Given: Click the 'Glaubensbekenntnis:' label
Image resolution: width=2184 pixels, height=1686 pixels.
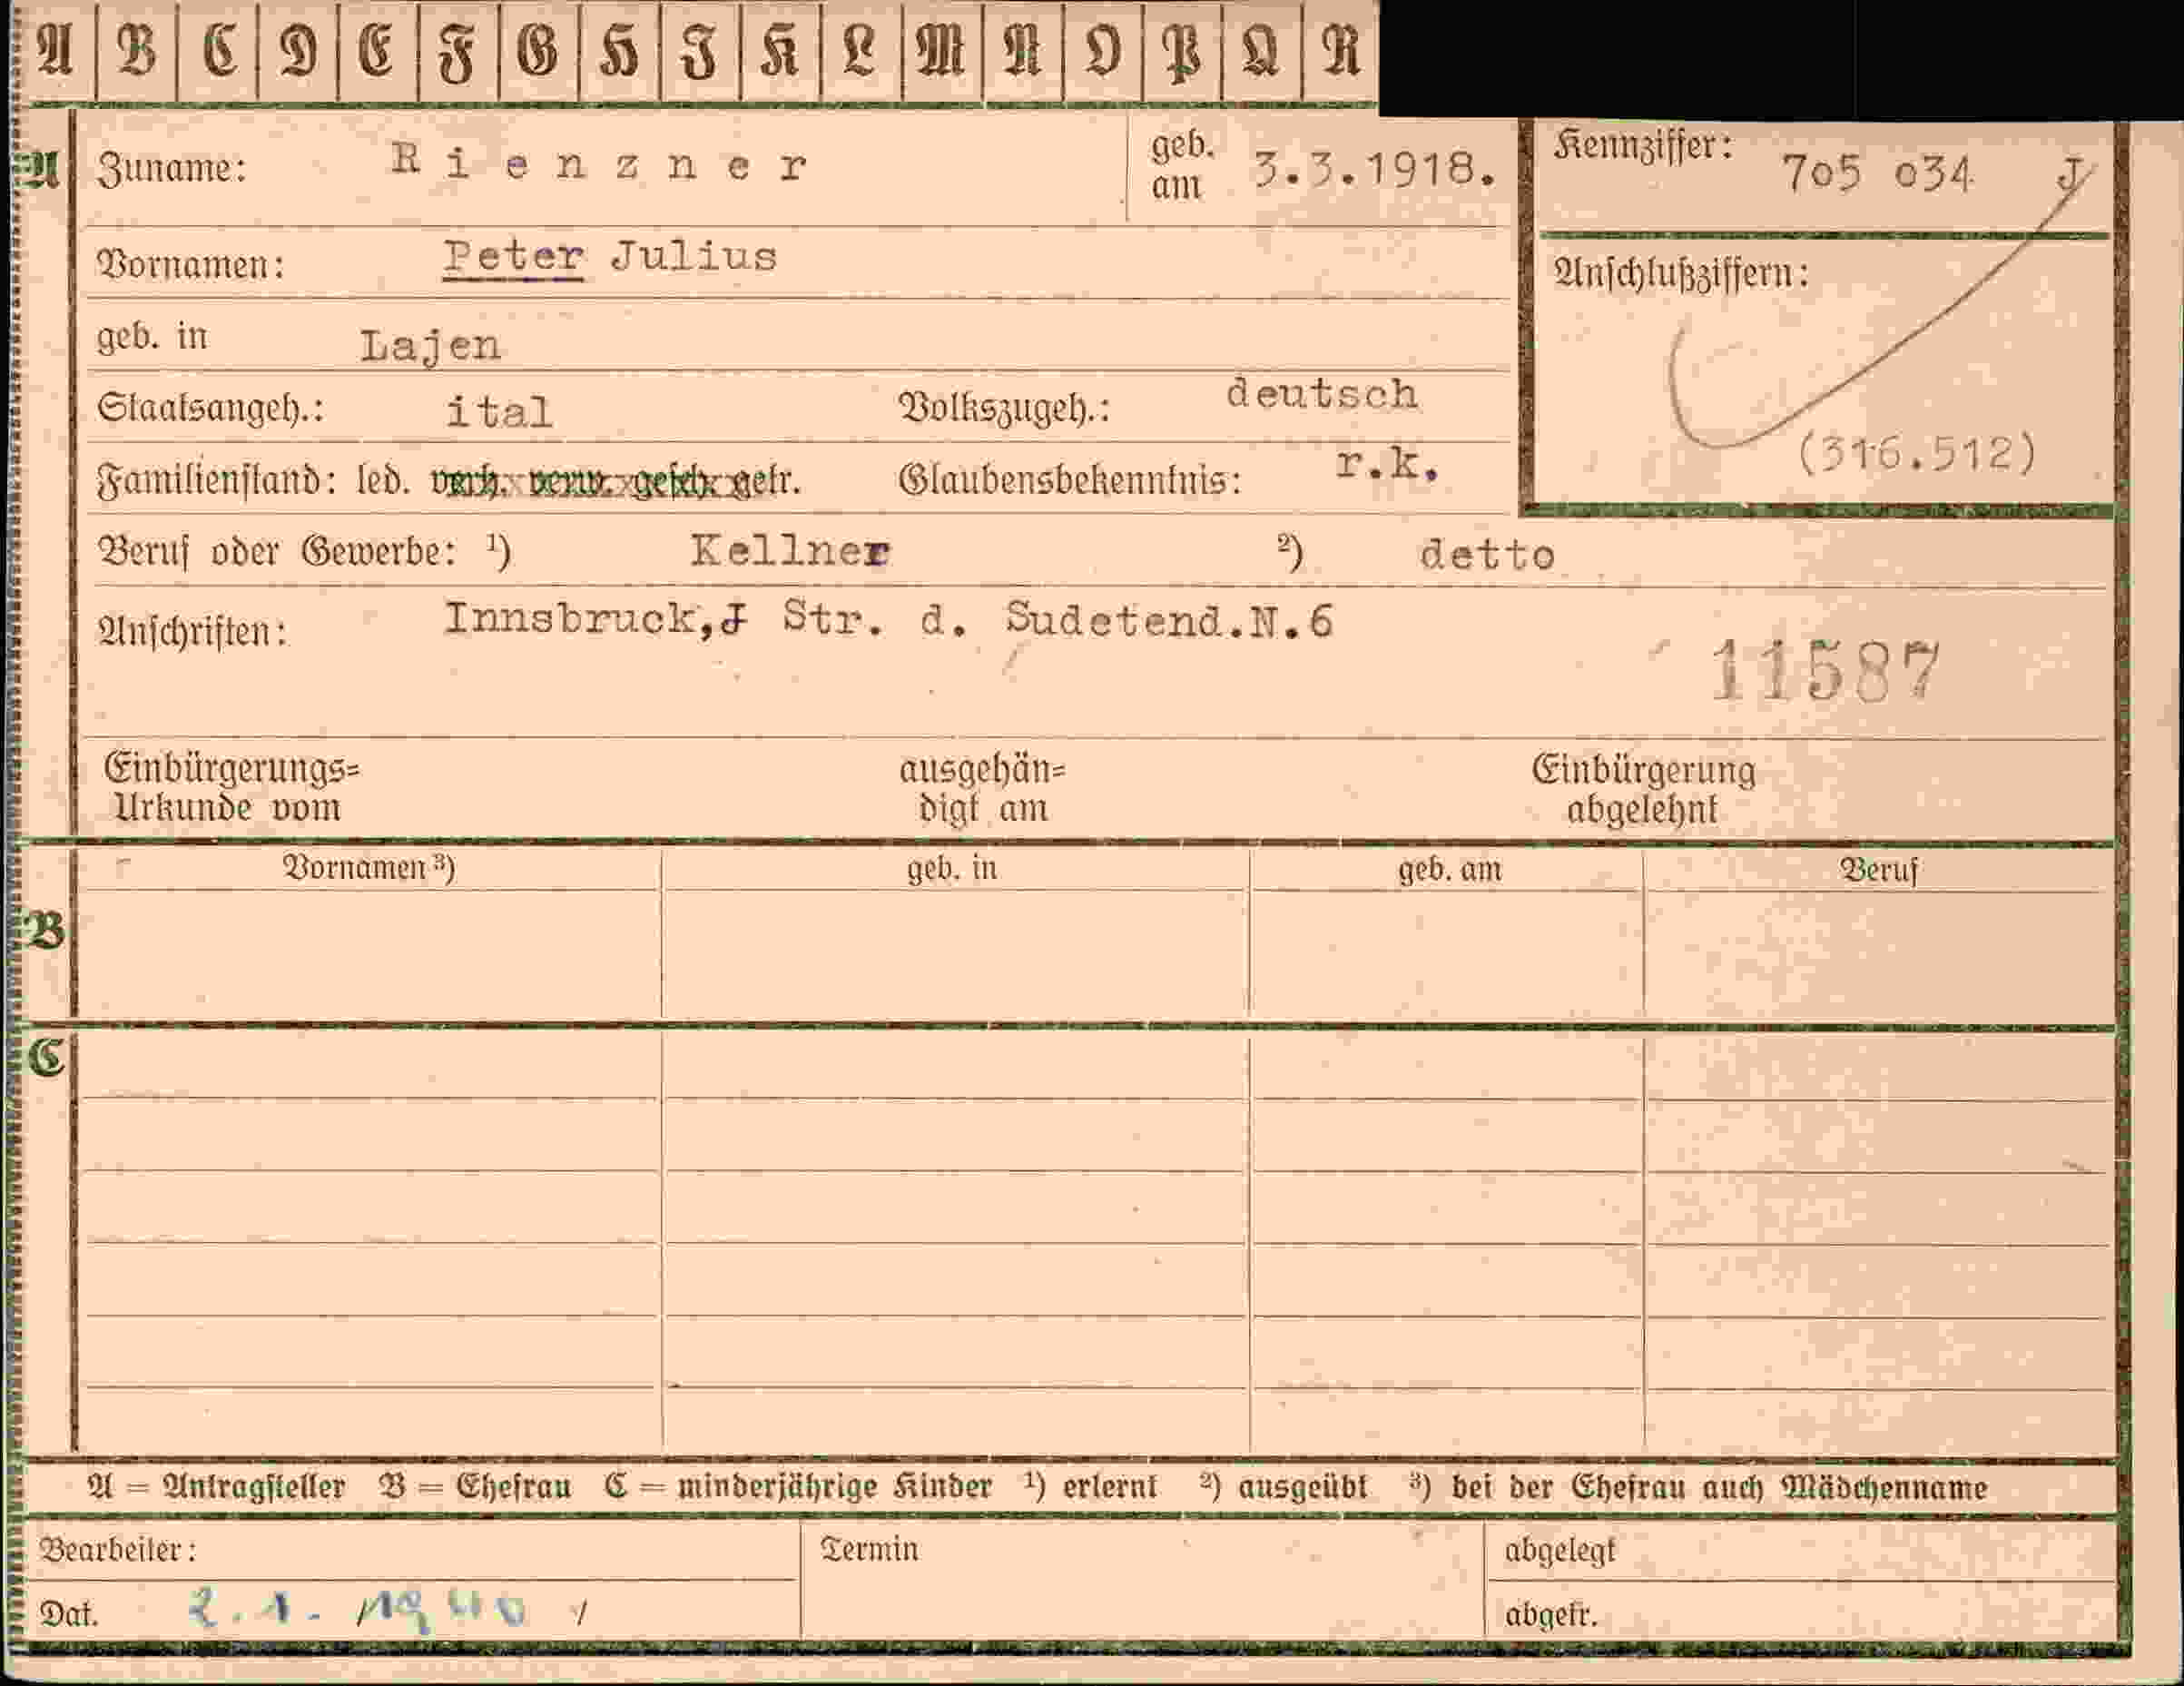Looking at the screenshot, I should pyautogui.click(x=1070, y=481).
